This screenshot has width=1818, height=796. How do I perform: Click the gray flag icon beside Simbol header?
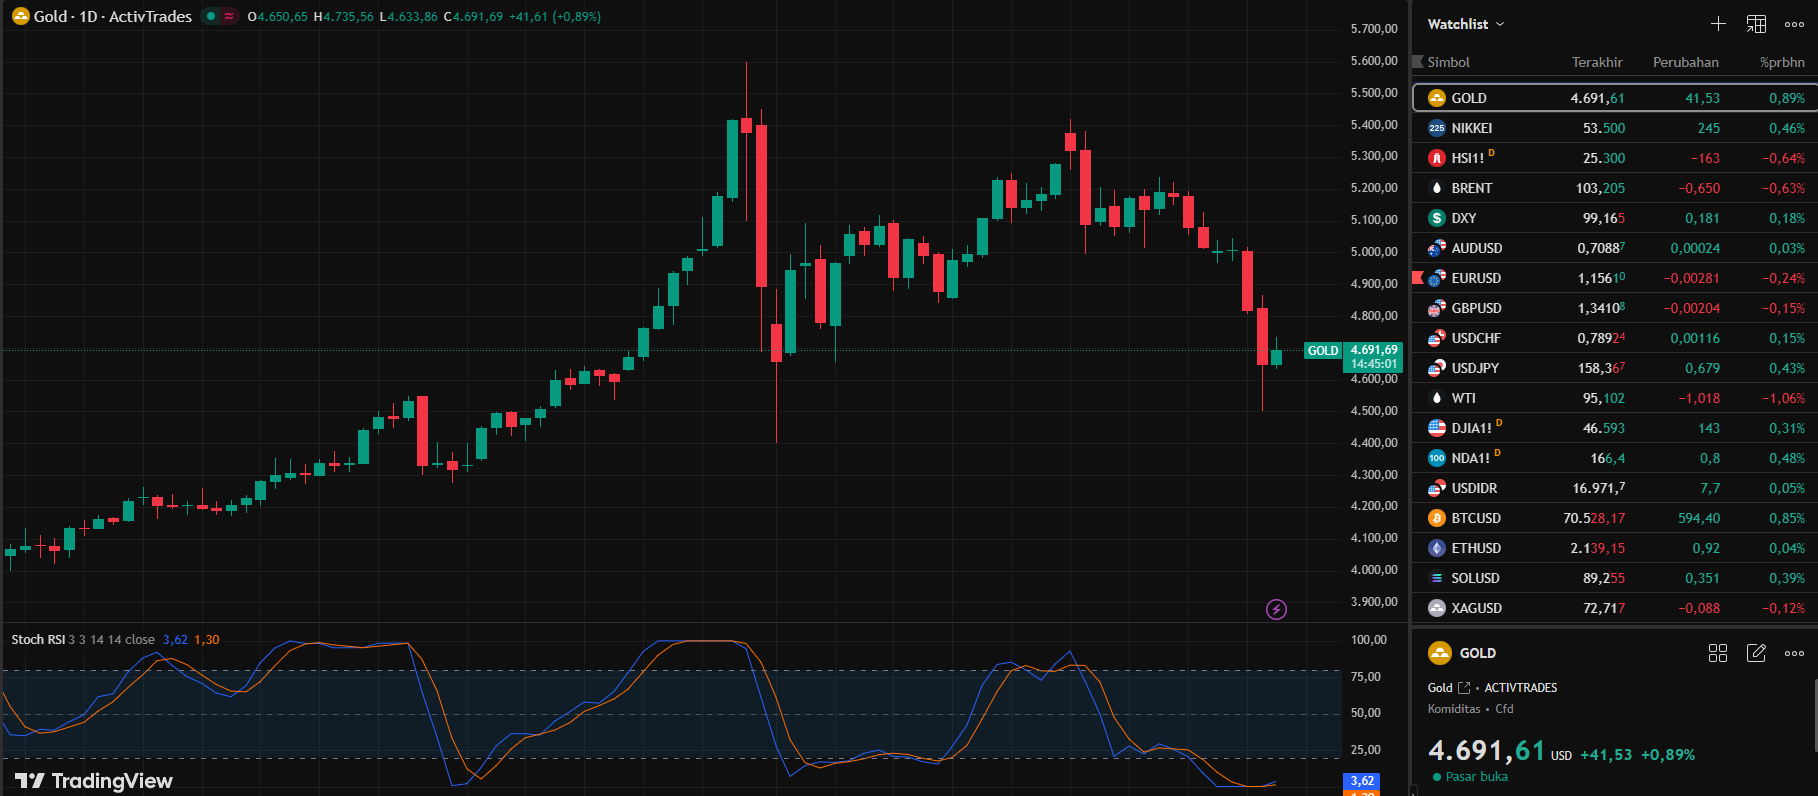pos(1418,62)
